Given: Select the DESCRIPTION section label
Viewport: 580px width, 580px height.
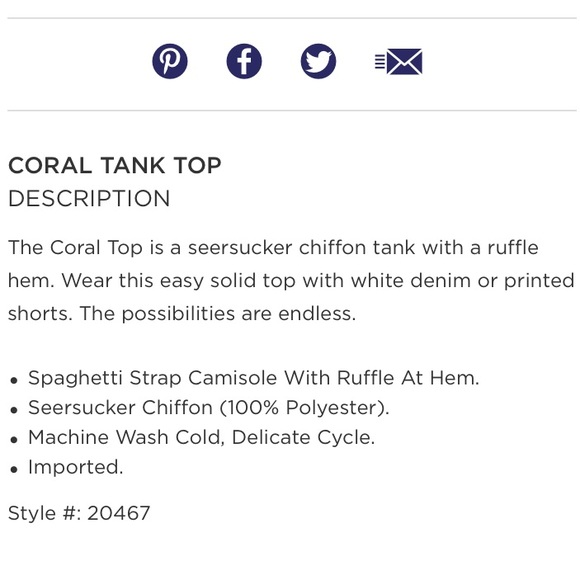Looking at the screenshot, I should pos(89,198).
